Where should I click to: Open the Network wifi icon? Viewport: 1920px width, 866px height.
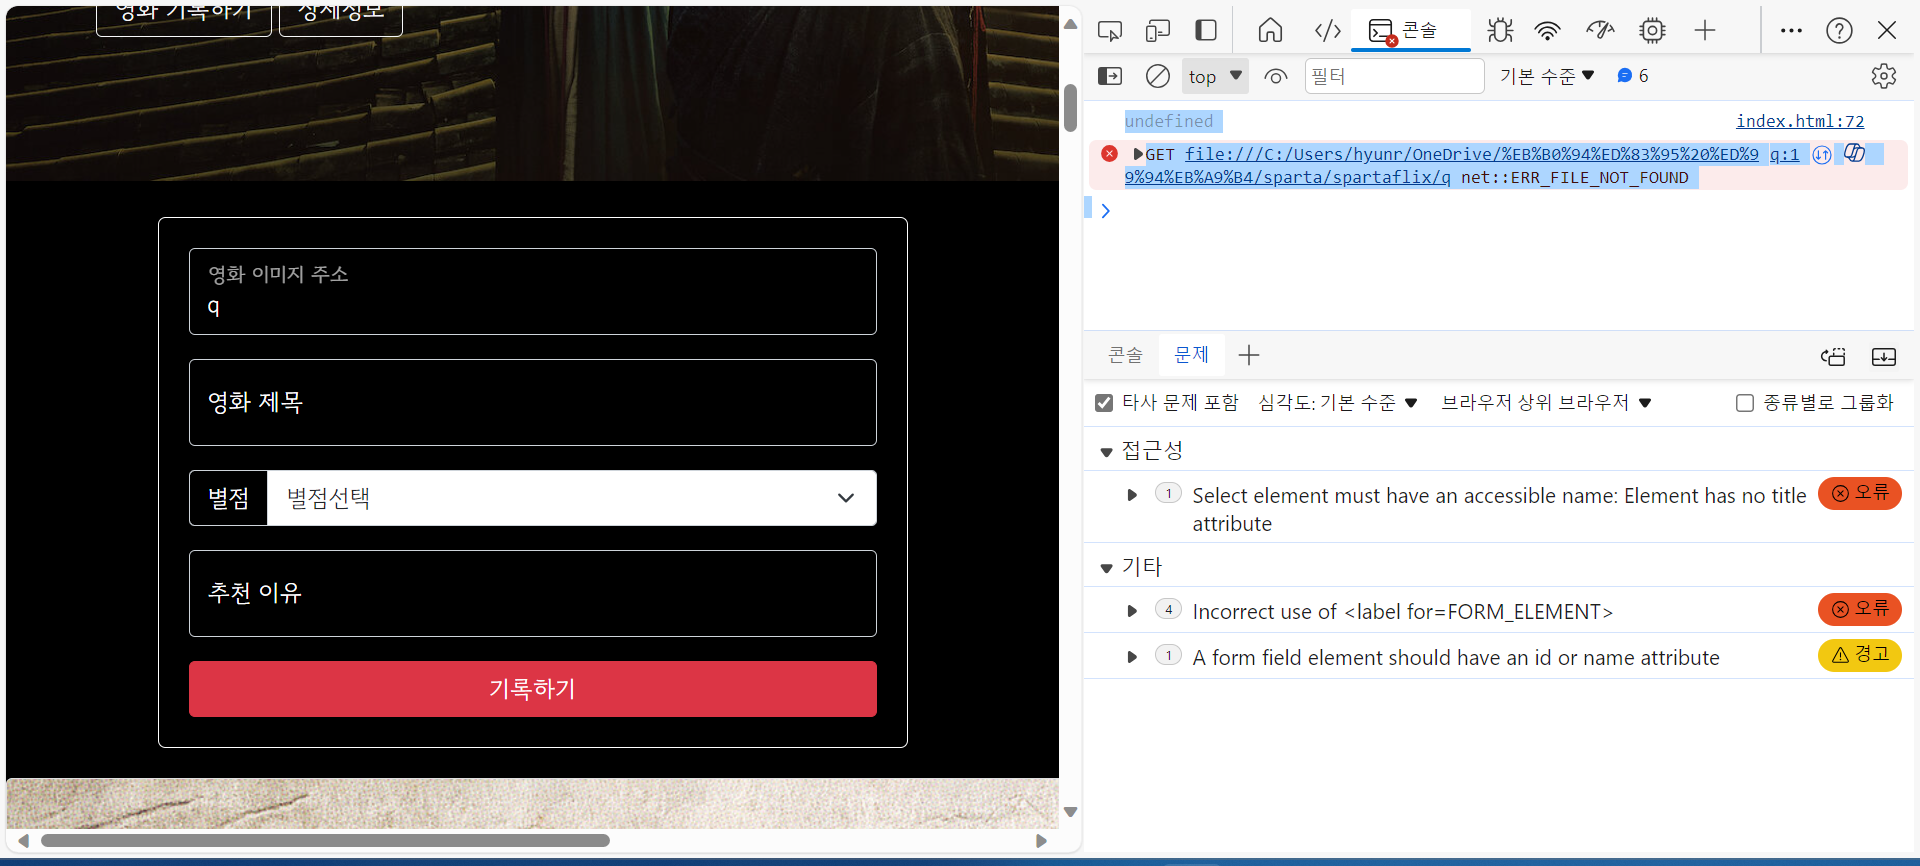pos(1548,31)
